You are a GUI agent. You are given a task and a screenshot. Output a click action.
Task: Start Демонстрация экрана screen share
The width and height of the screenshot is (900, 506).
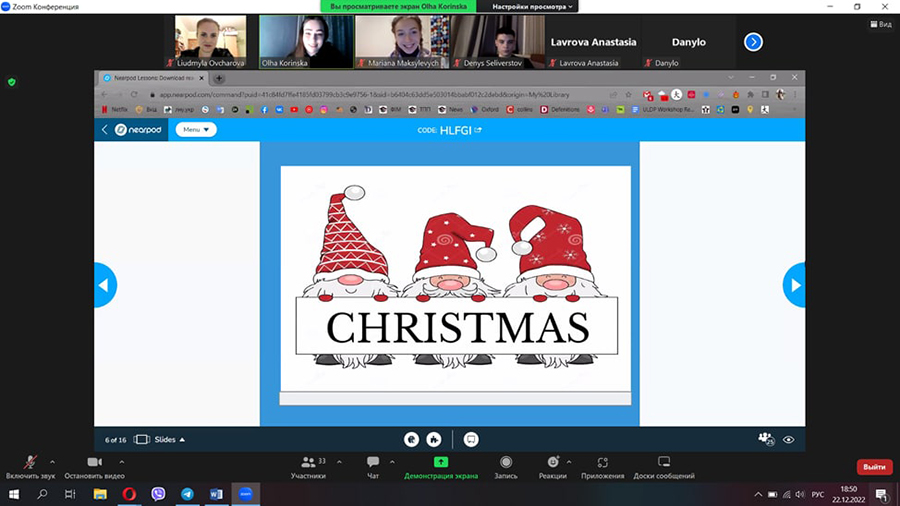point(441,467)
